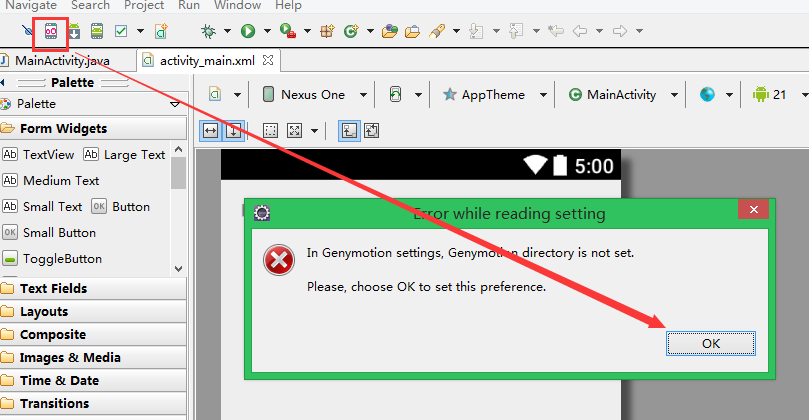Click OK in the Genymotion error dialog

coord(710,344)
